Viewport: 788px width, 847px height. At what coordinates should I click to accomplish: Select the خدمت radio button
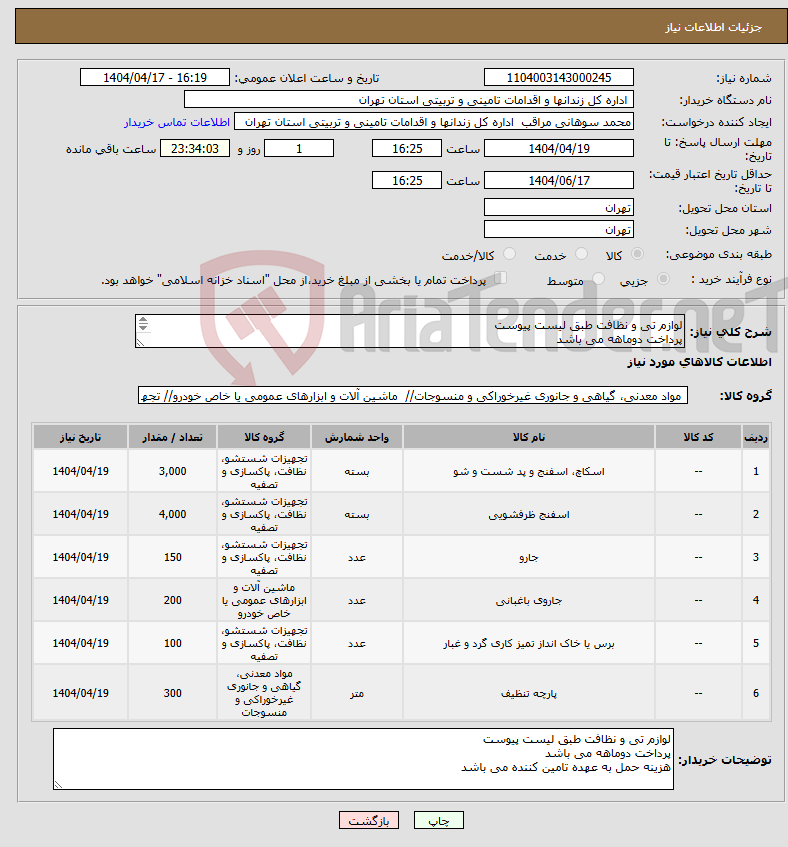pyautogui.click(x=581, y=254)
